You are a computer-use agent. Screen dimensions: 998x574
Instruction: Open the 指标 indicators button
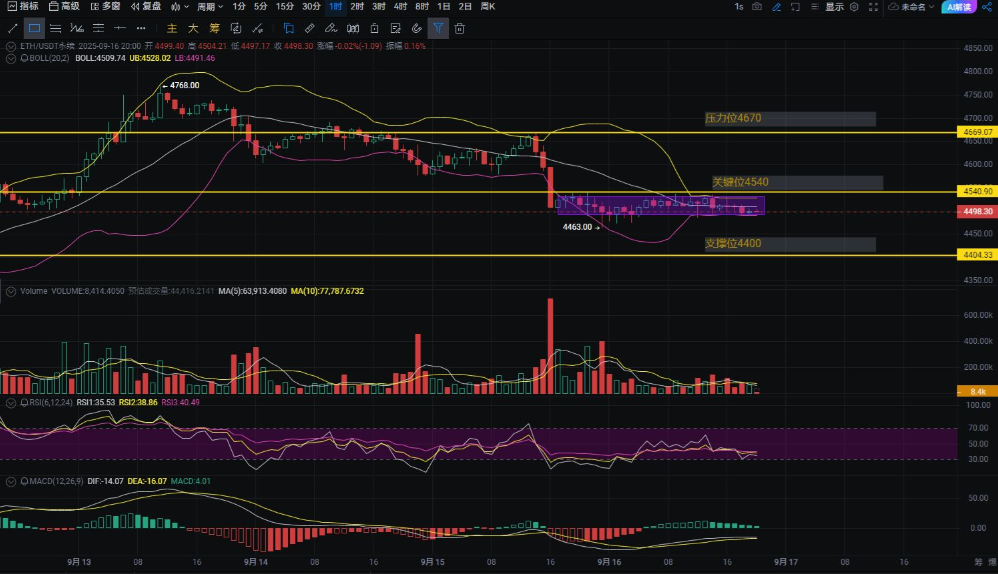click(x=23, y=7)
